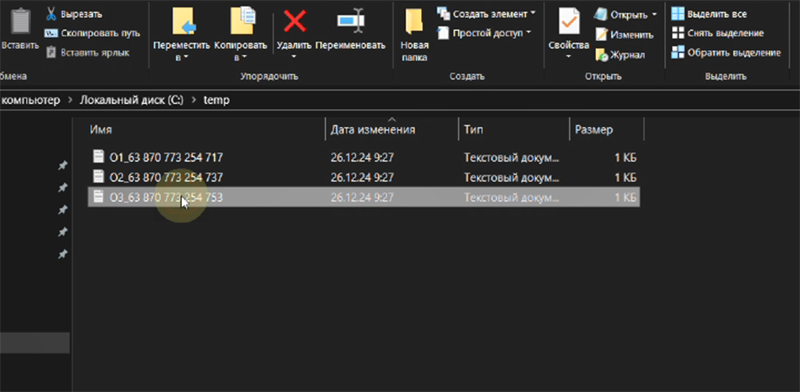
Task: Click the Журнал button
Action: pos(620,55)
